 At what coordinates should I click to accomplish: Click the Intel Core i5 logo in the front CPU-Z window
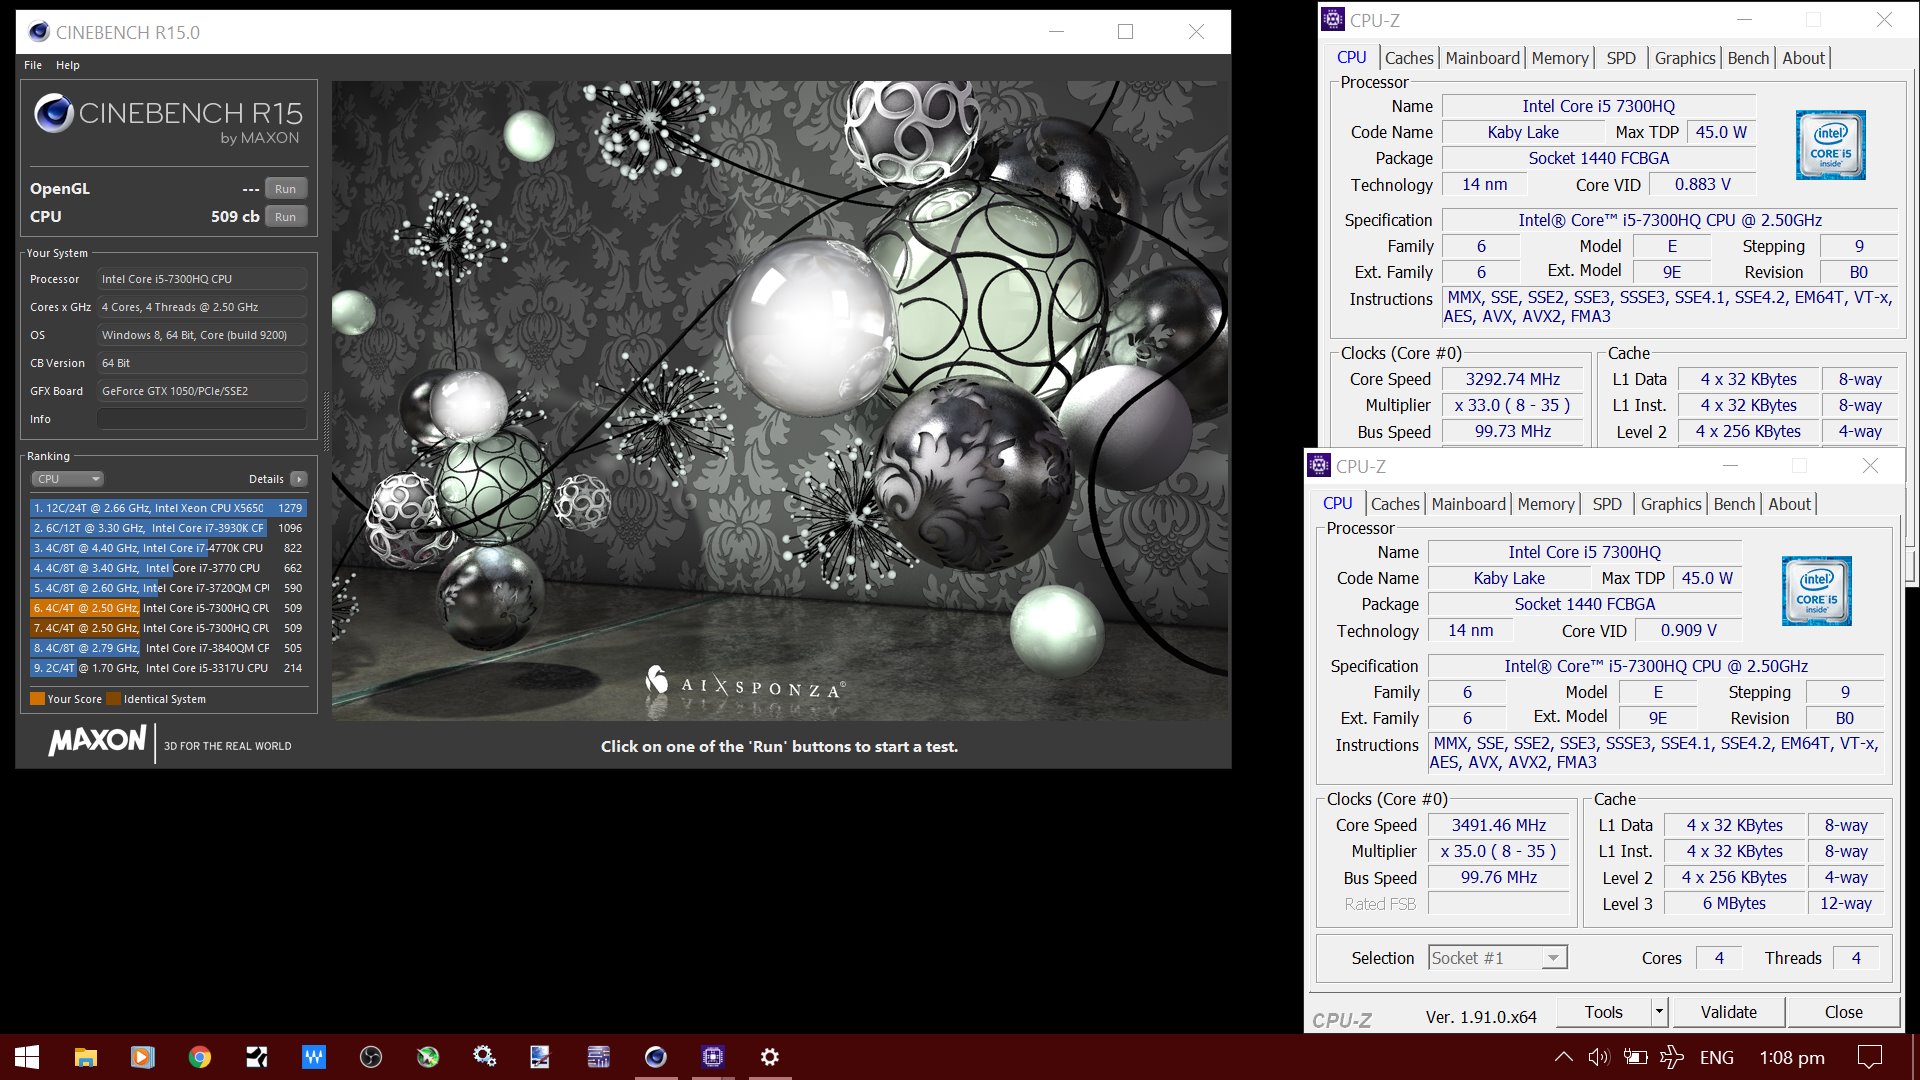1817,591
